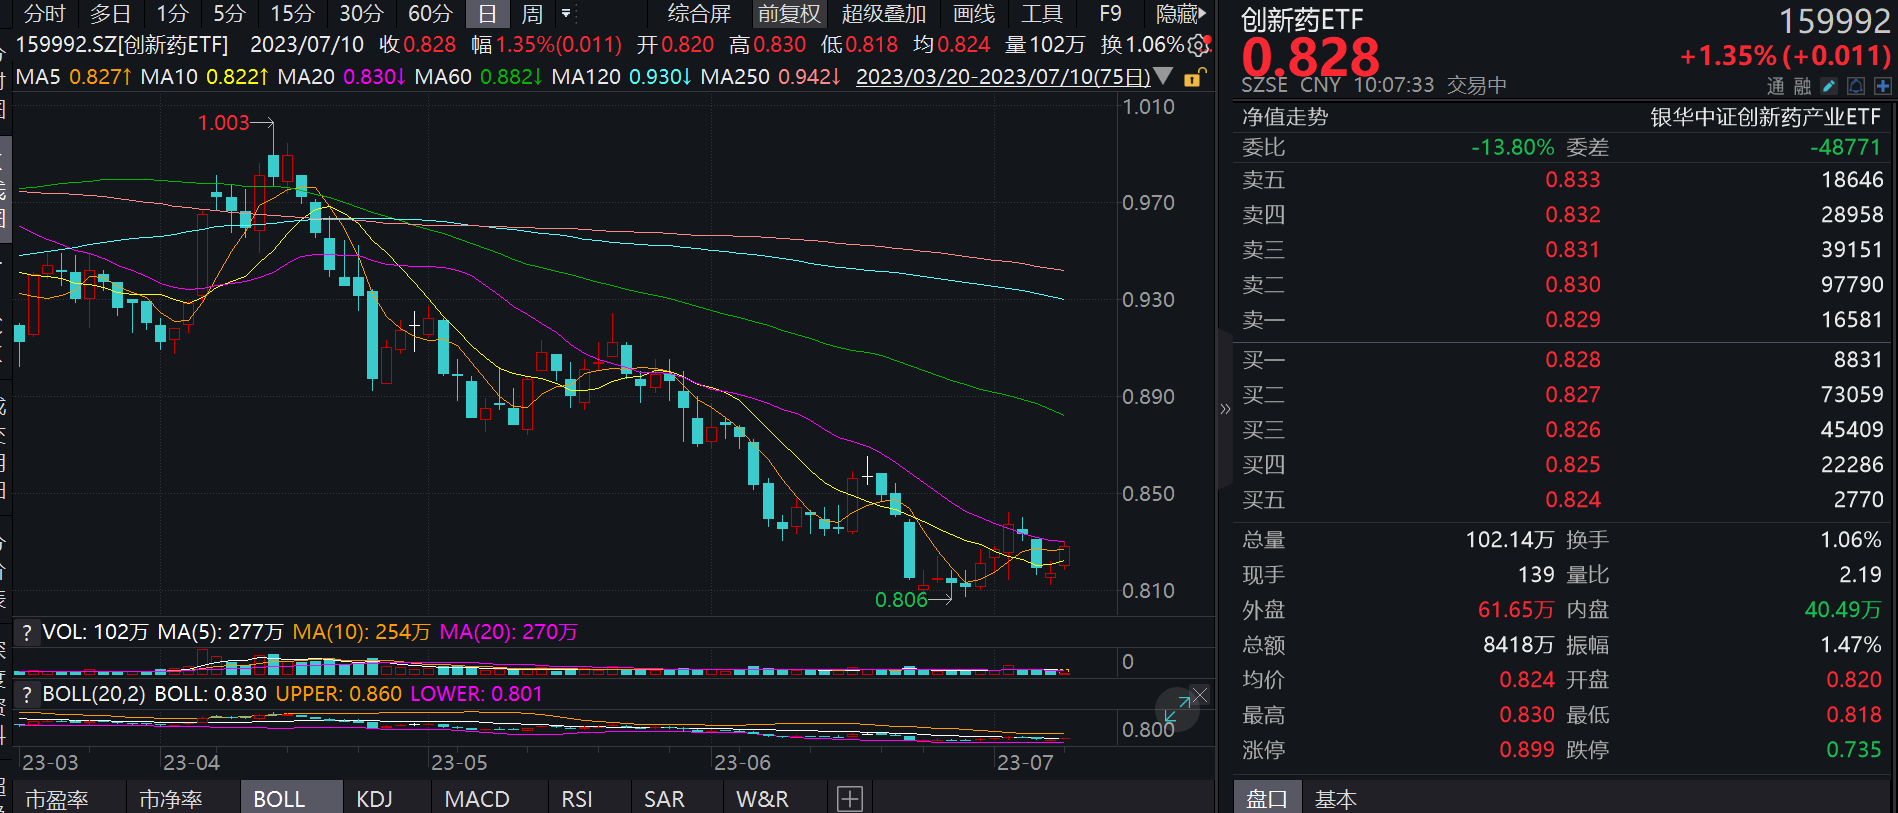Open chart settings gear icon
1898x813 pixels.
pyautogui.click(x=1197, y=46)
